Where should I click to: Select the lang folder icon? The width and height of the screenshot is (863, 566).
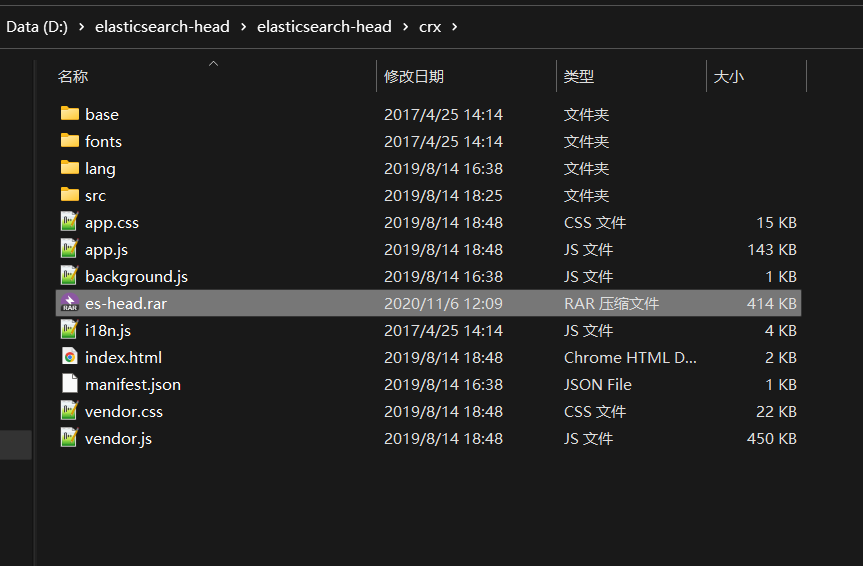pos(70,167)
